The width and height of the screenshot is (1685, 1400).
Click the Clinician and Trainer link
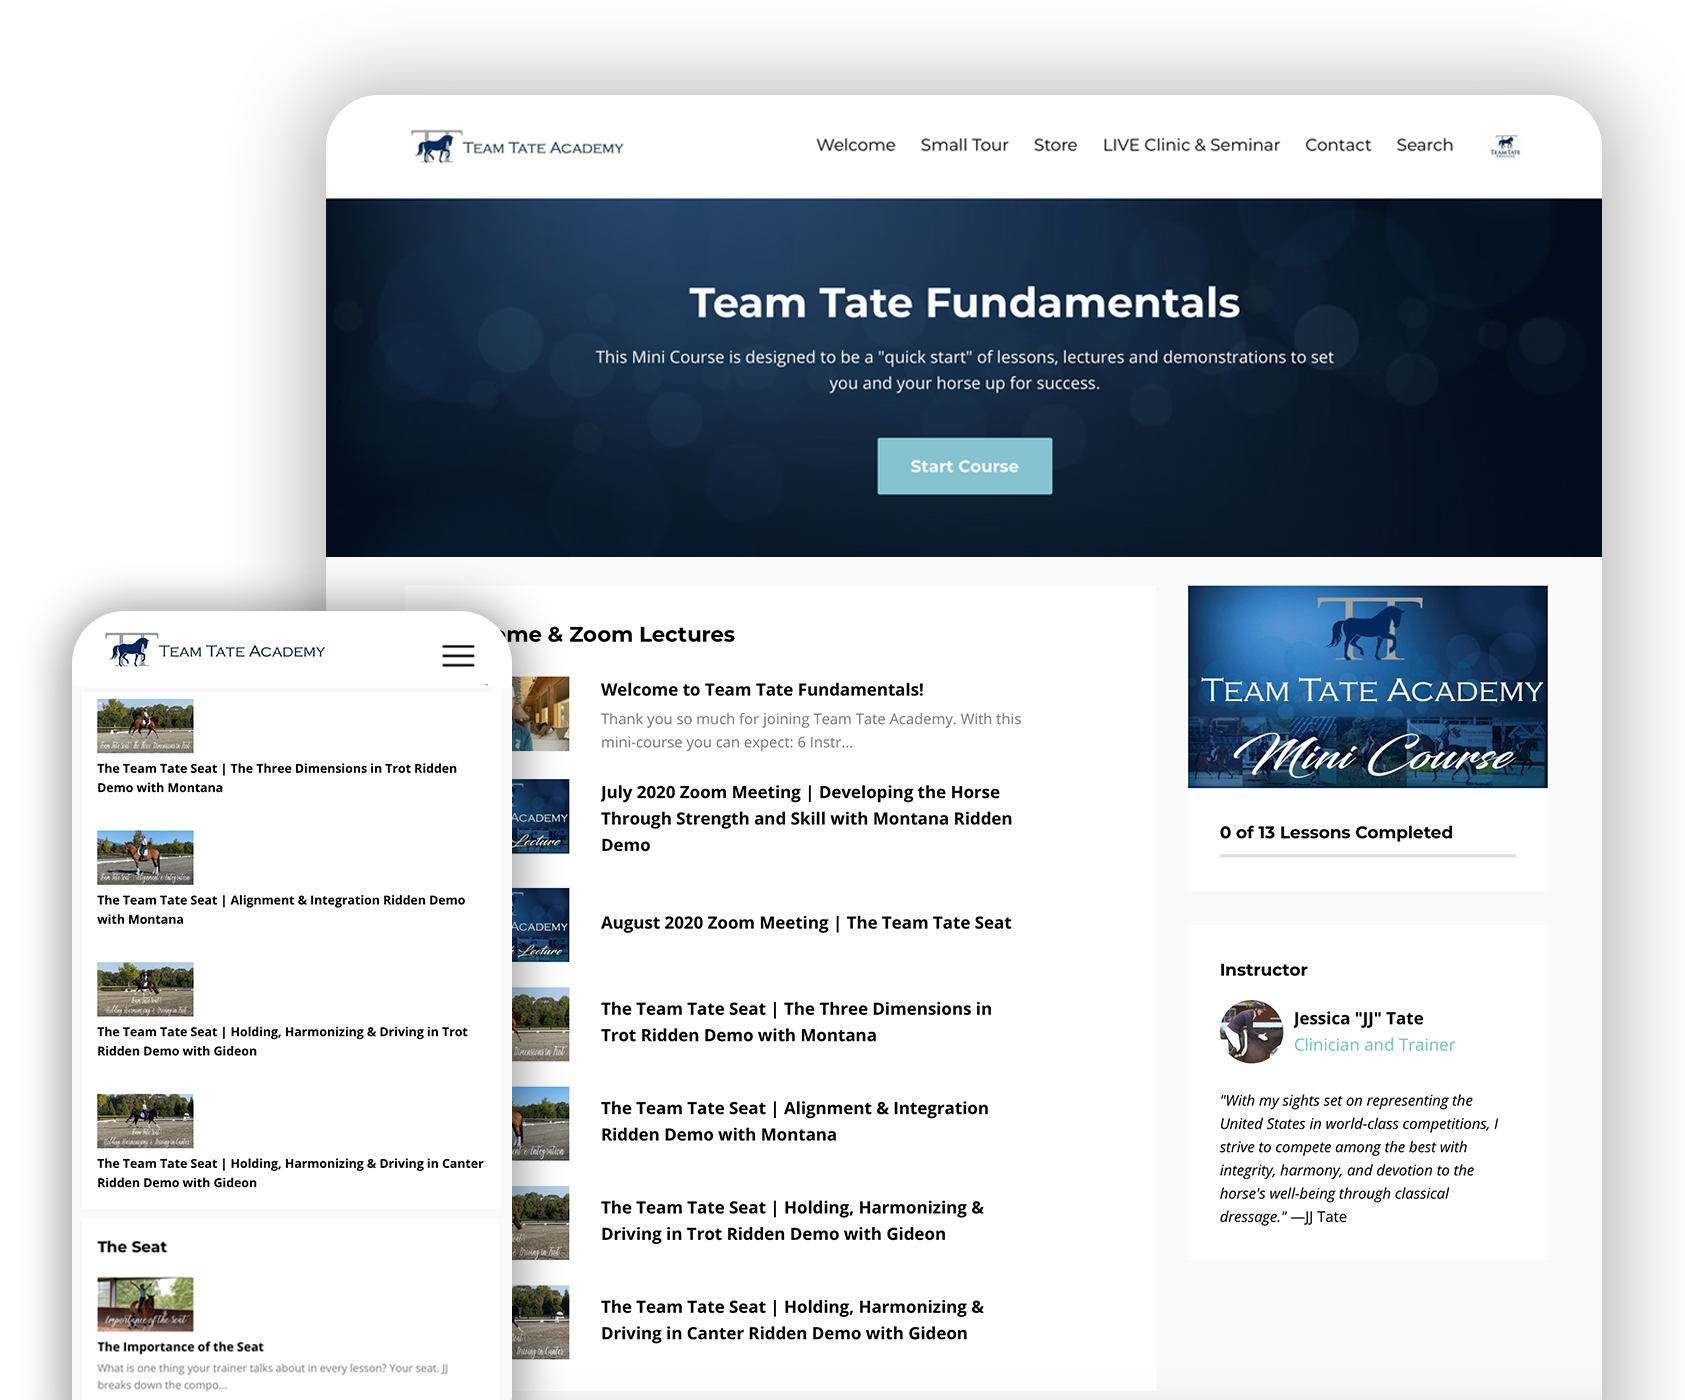(1374, 1045)
